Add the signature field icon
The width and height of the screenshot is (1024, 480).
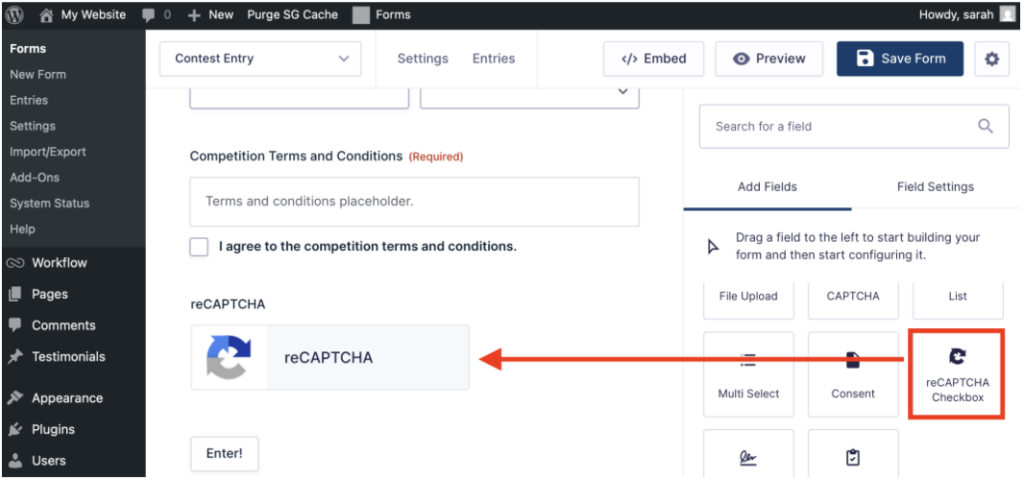pyautogui.click(x=748, y=459)
